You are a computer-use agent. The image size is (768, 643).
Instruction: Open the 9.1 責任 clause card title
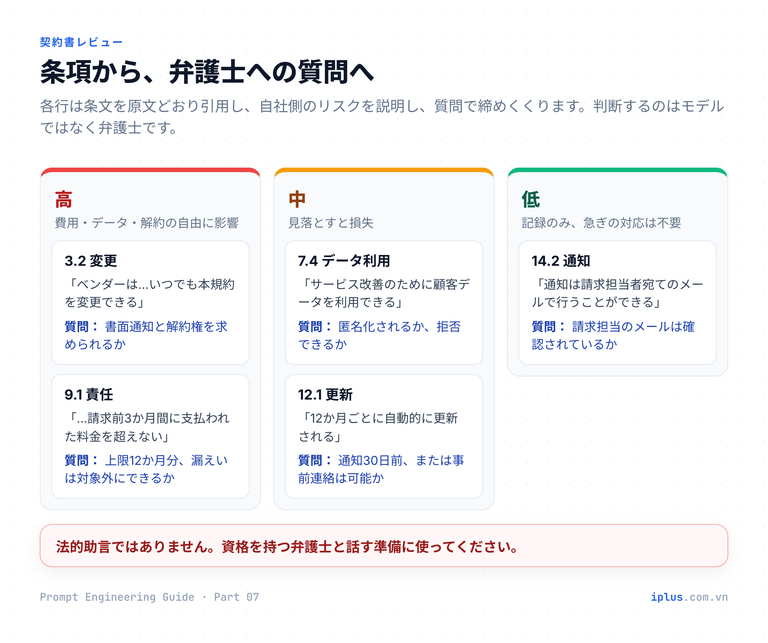(x=89, y=395)
